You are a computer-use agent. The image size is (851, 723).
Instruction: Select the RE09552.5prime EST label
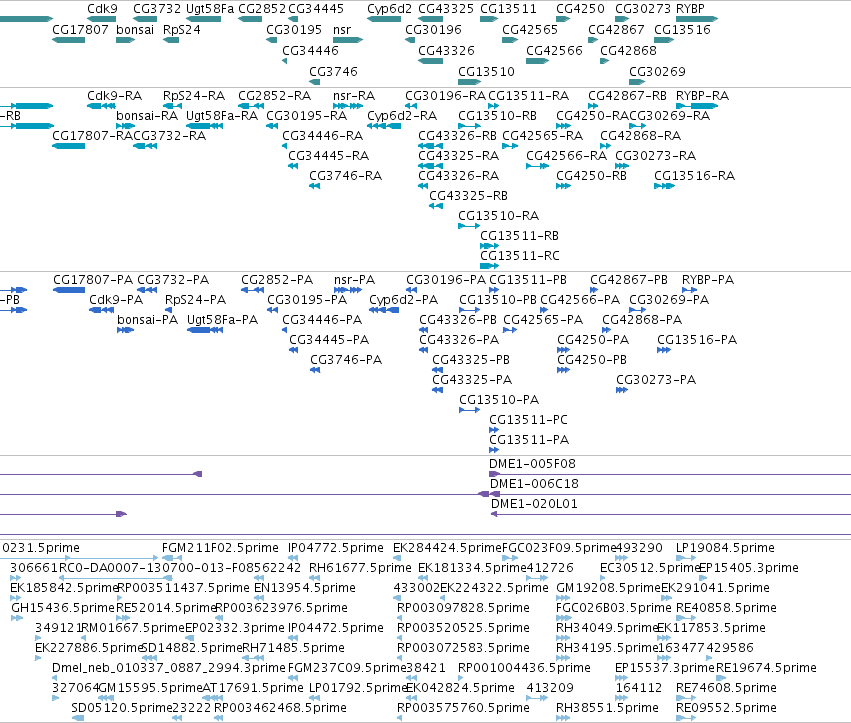pos(726,708)
